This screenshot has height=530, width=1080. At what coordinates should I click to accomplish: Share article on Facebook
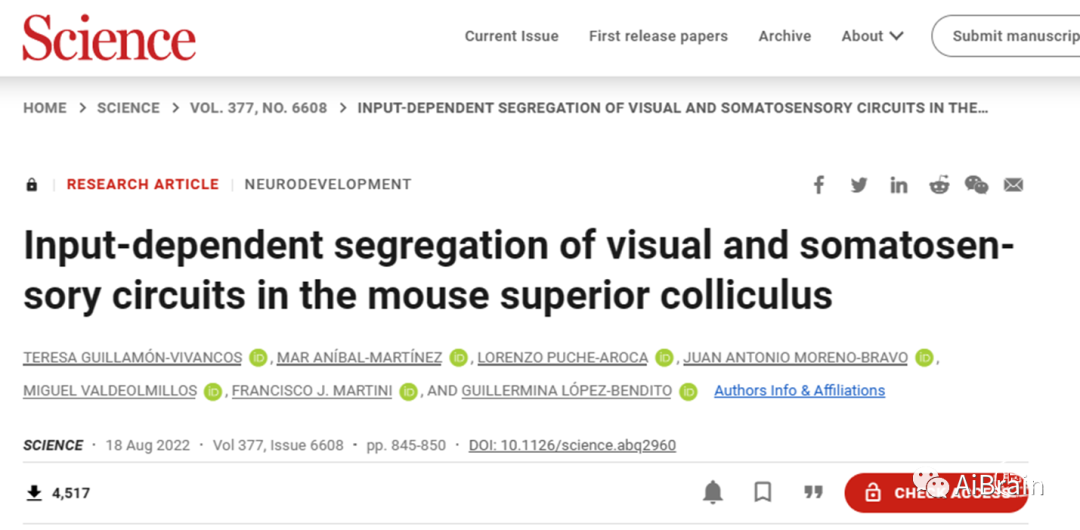click(x=818, y=184)
